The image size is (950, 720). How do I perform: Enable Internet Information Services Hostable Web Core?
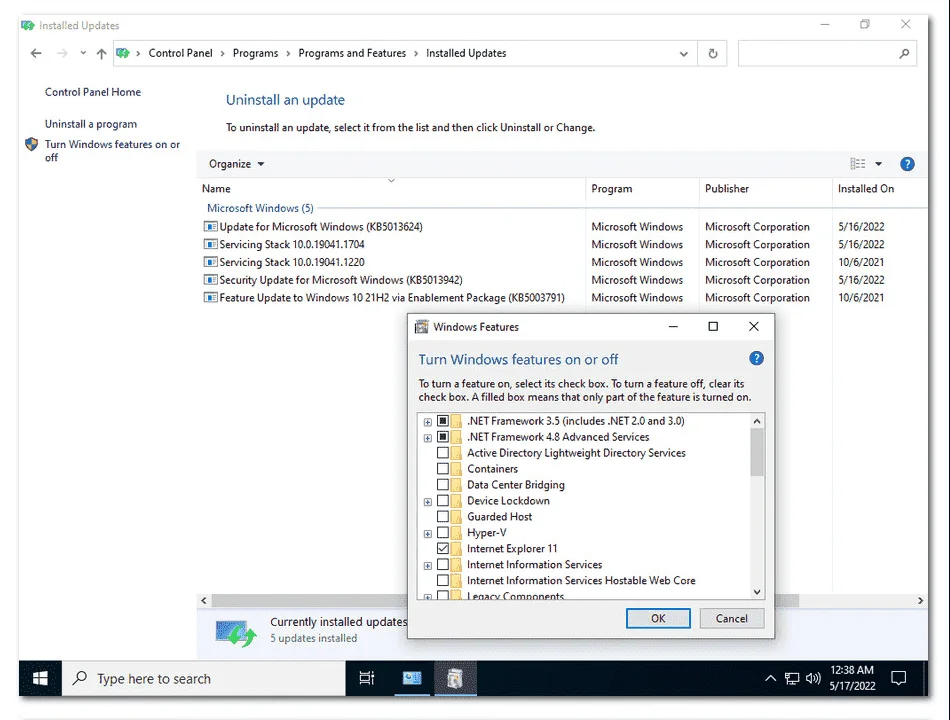coord(443,581)
